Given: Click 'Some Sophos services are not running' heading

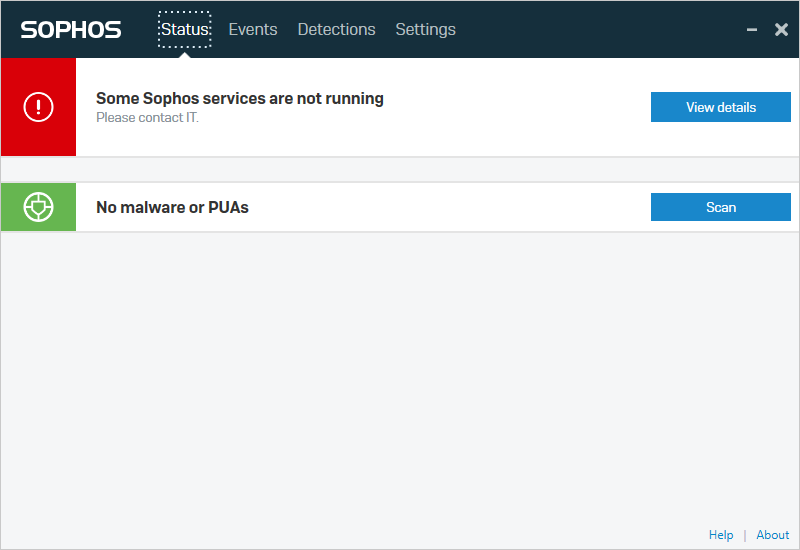Looking at the screenshot, I should pos(239,98).
